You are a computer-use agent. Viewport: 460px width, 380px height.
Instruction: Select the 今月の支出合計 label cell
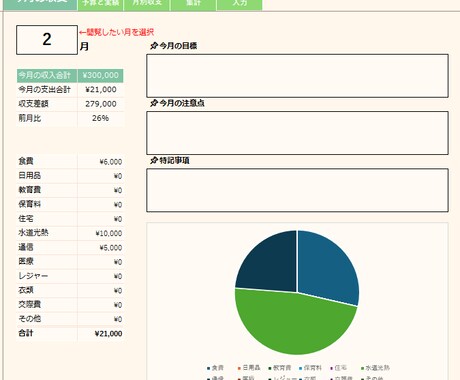47,90
